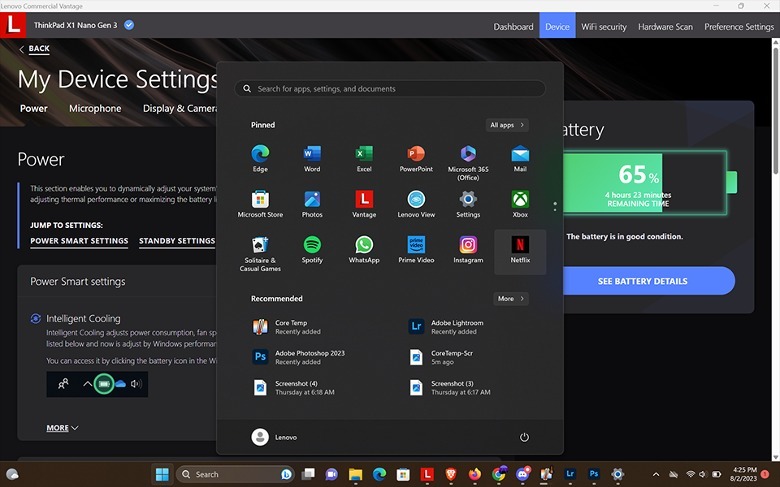Open Firefox from taskbar
Viewport: 780px width, 487px height.
475,474
